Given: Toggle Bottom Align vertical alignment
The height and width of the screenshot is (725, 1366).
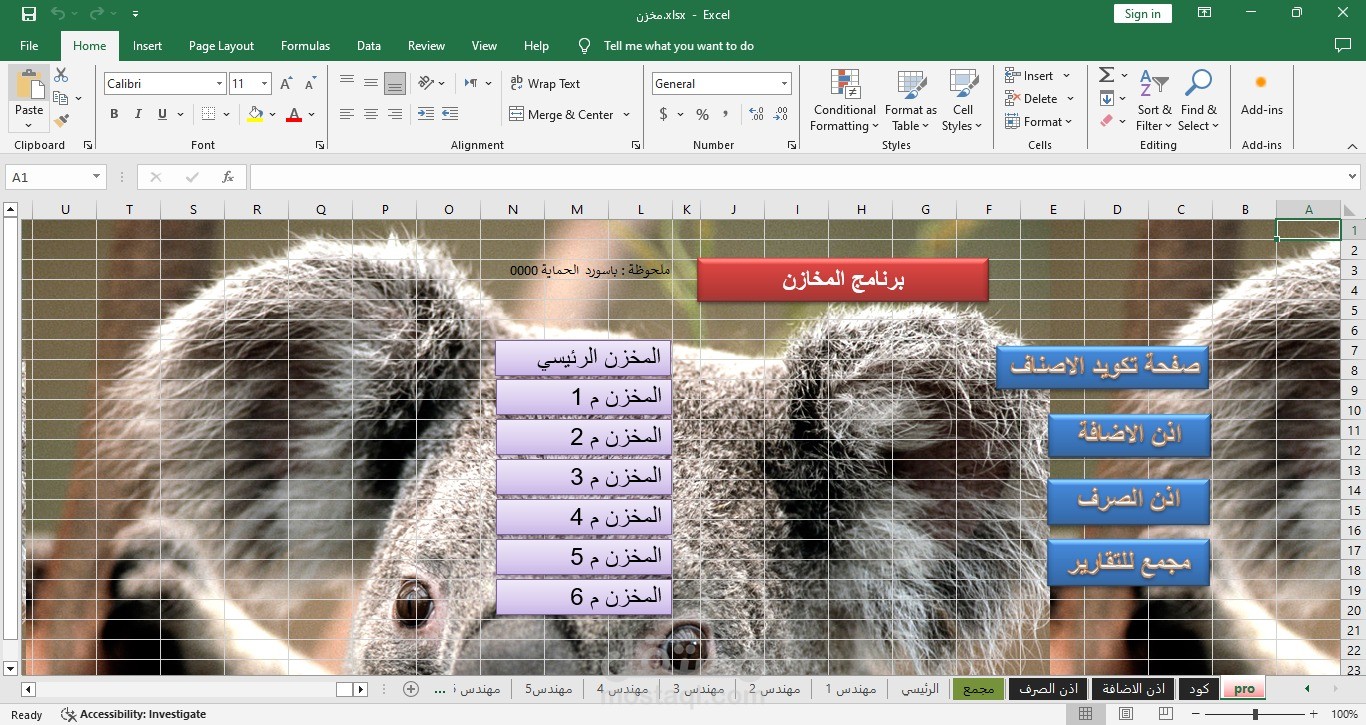Looking at the screenshot, I should coord(395,83).
